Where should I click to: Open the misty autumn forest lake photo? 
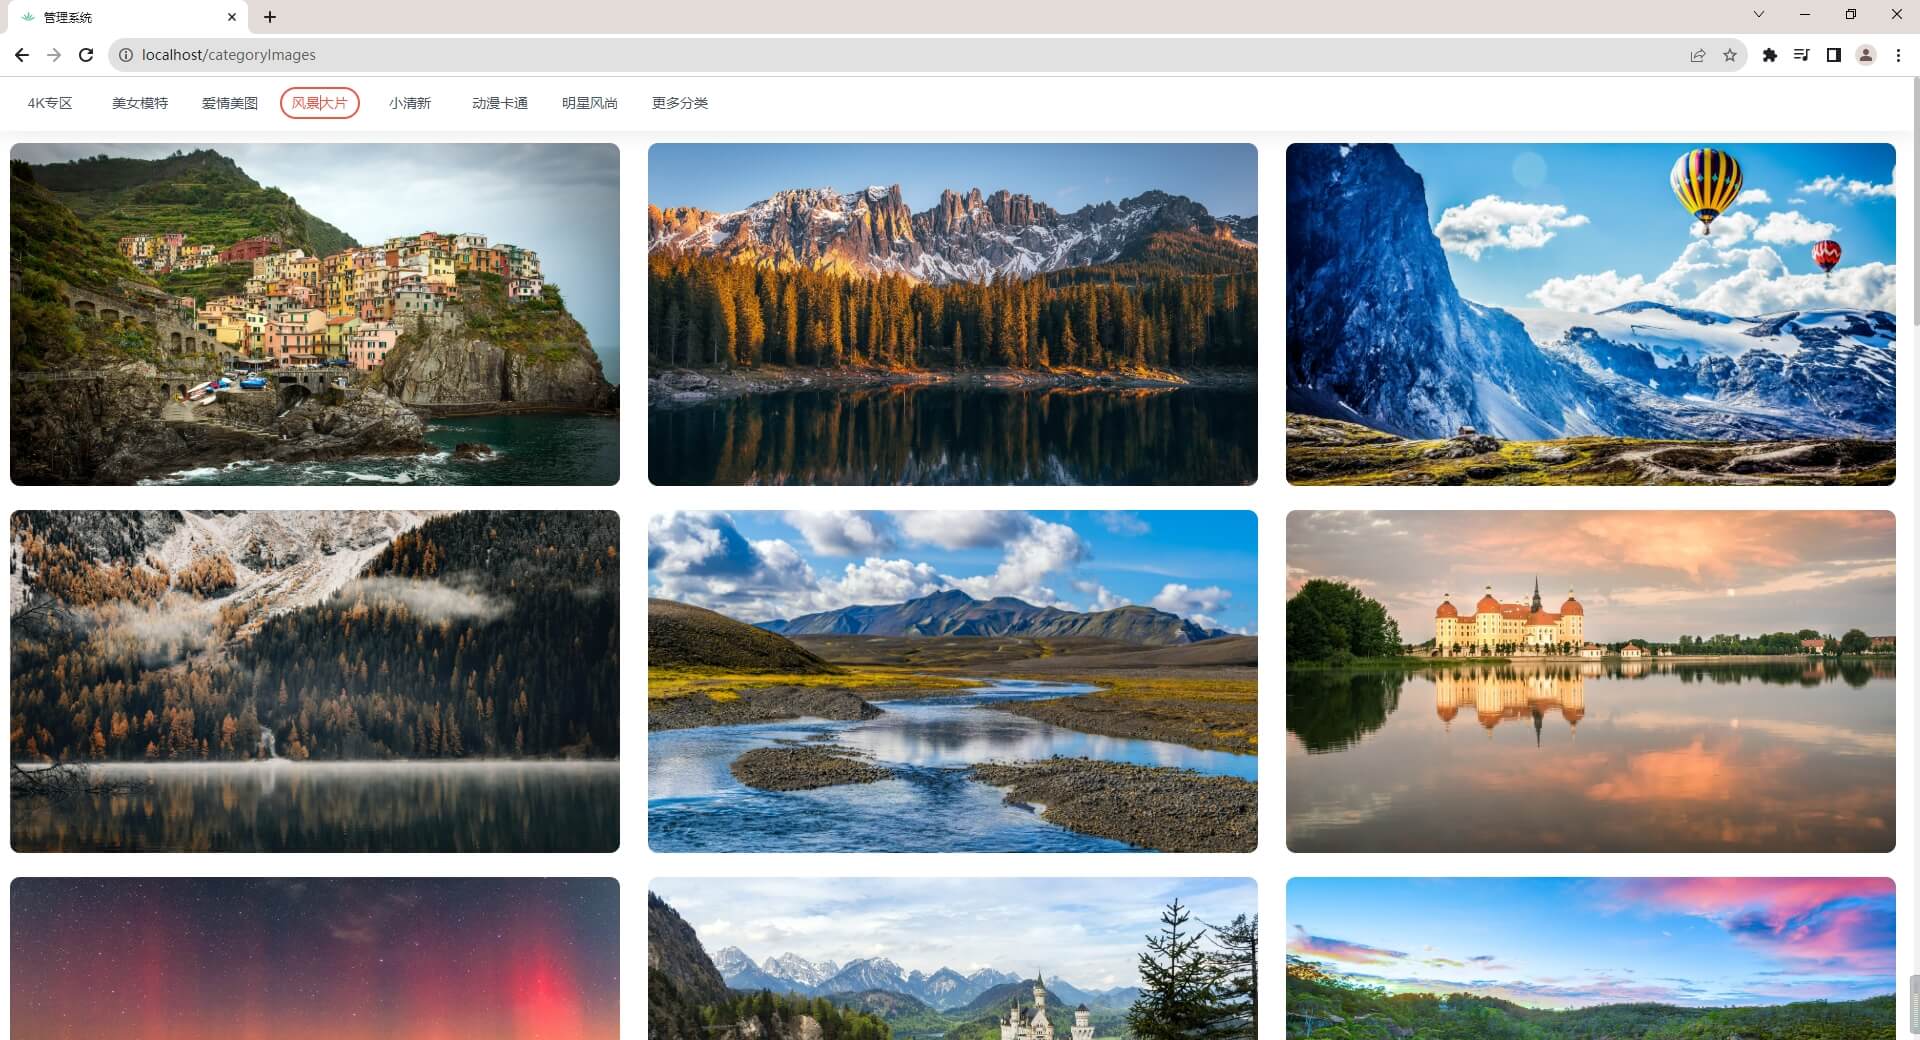pyautogui.click(x=315, y=681)
